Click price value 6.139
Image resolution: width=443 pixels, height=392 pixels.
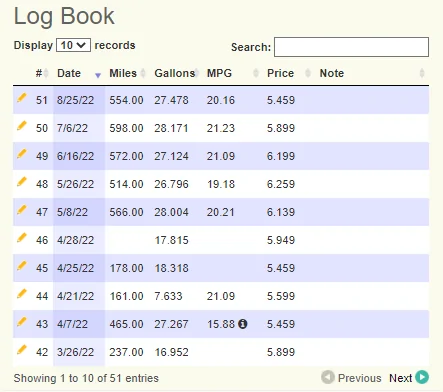tap(281, 212)
